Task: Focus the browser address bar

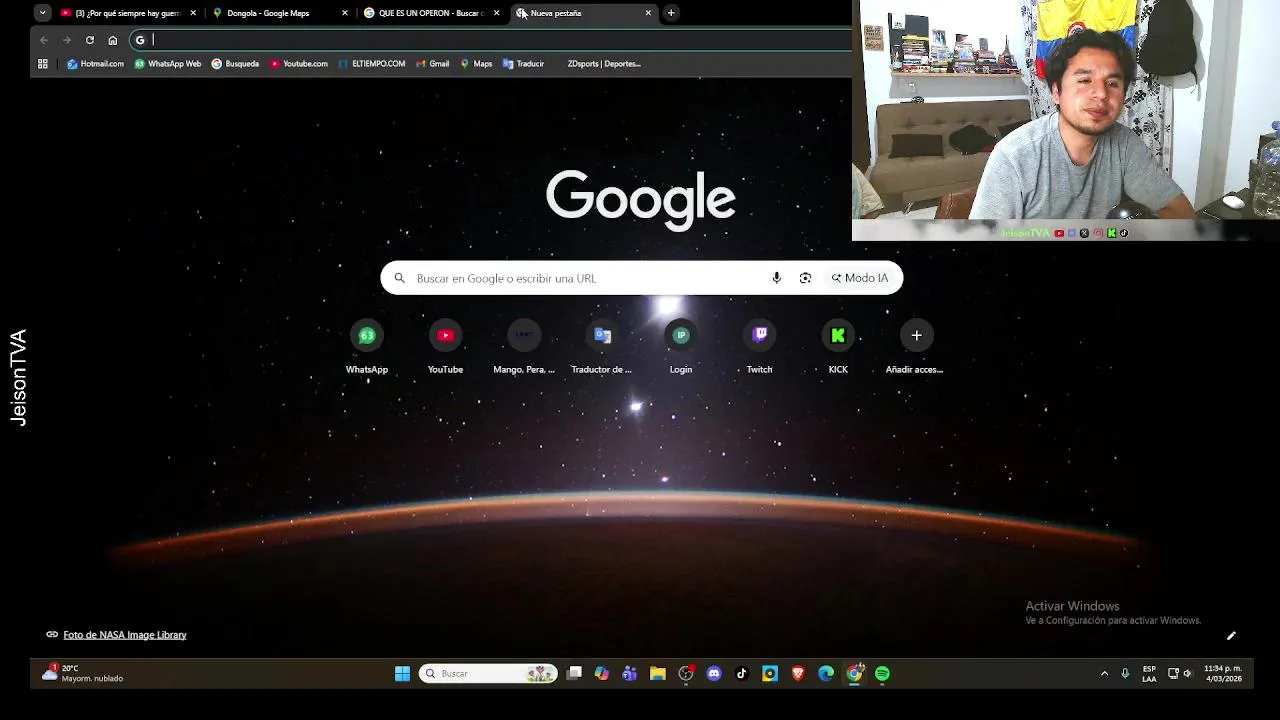Action: coord(490,40)
